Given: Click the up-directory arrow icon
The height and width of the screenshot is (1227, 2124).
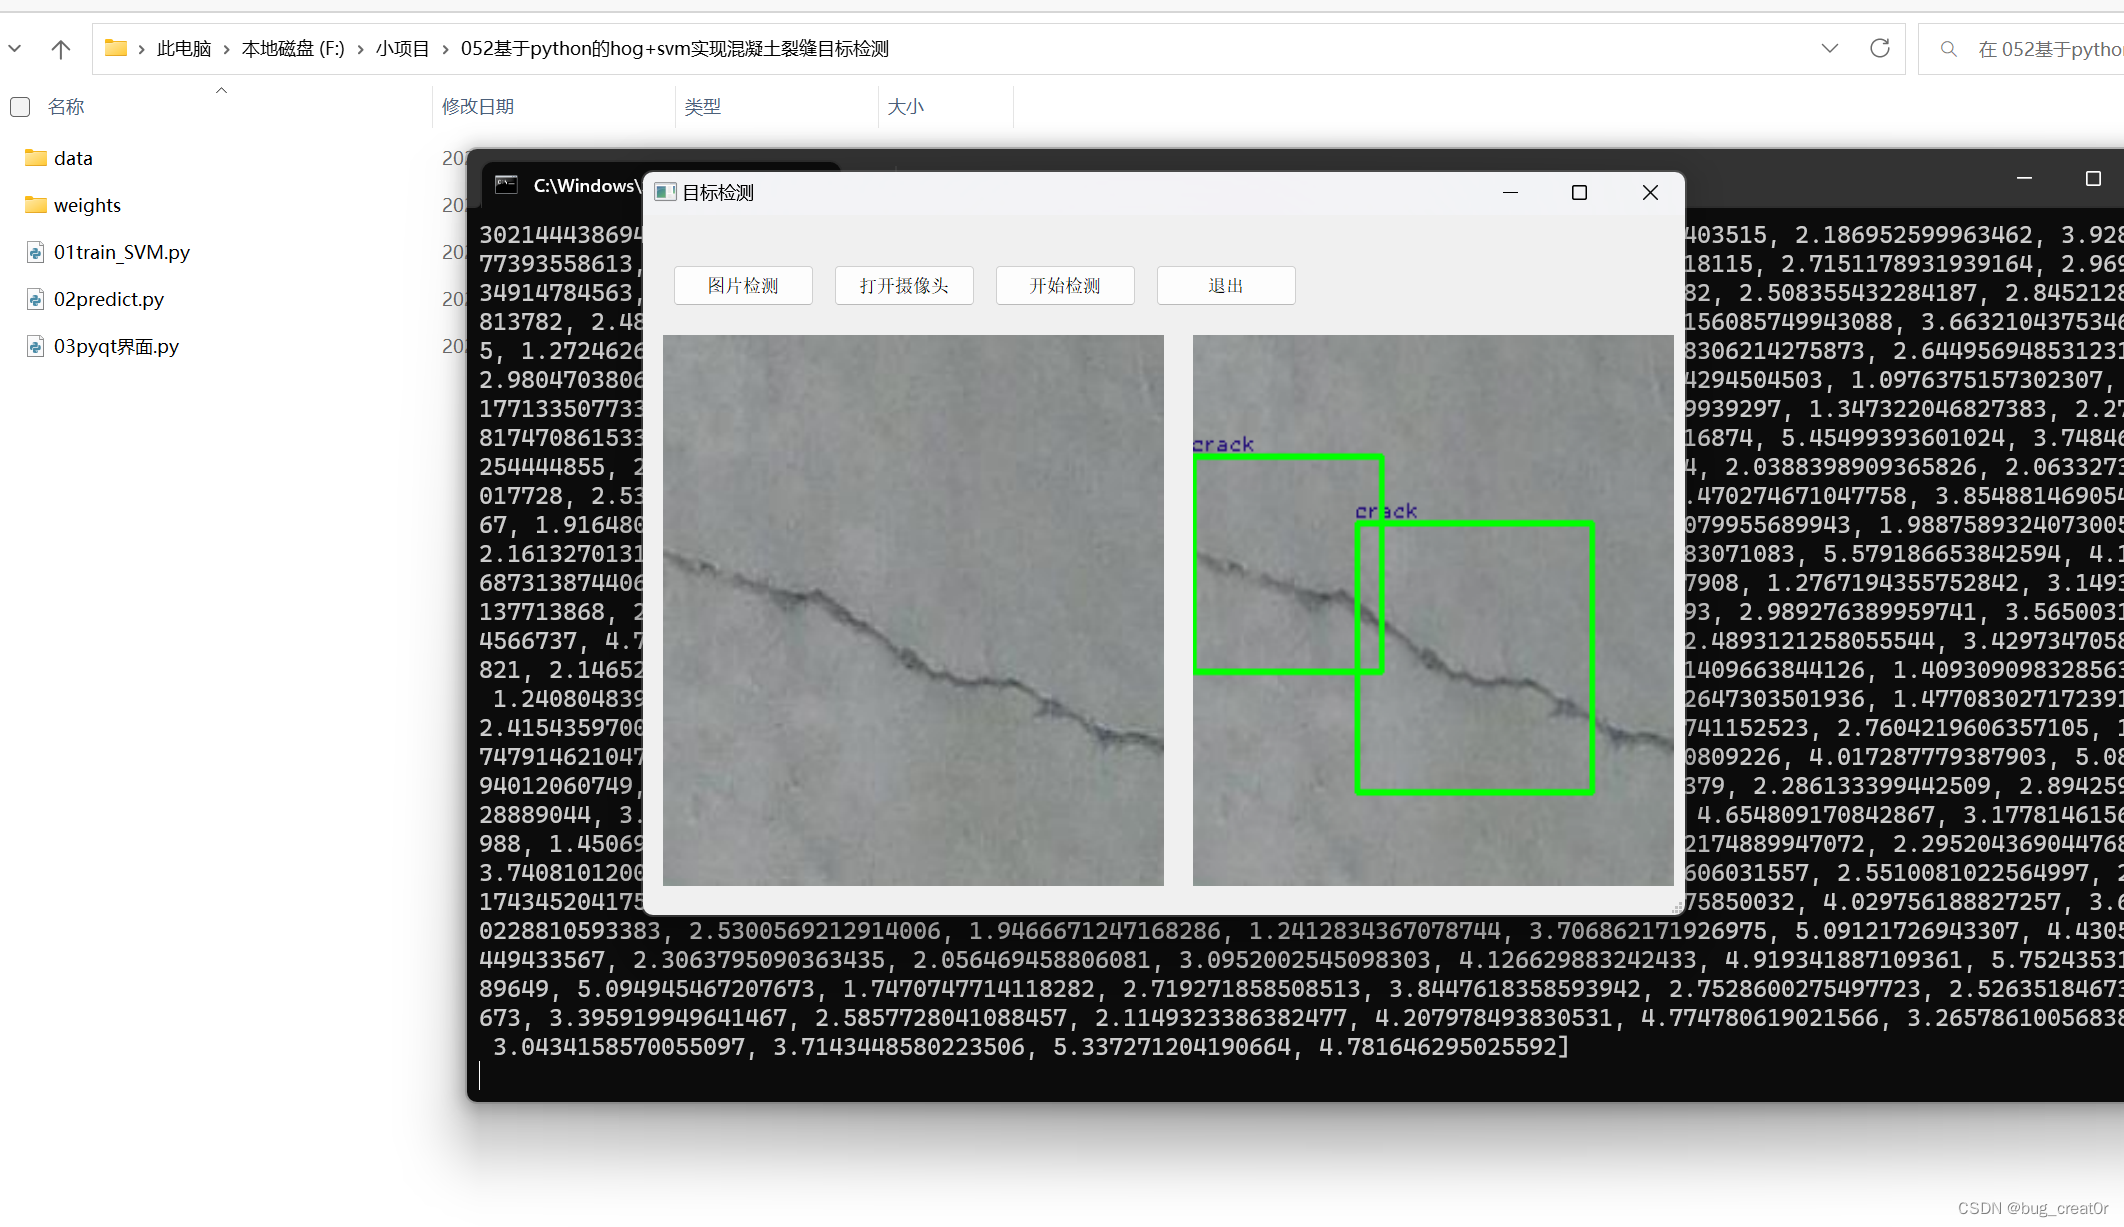Looking at the screenshot, I should click(61, 48).
